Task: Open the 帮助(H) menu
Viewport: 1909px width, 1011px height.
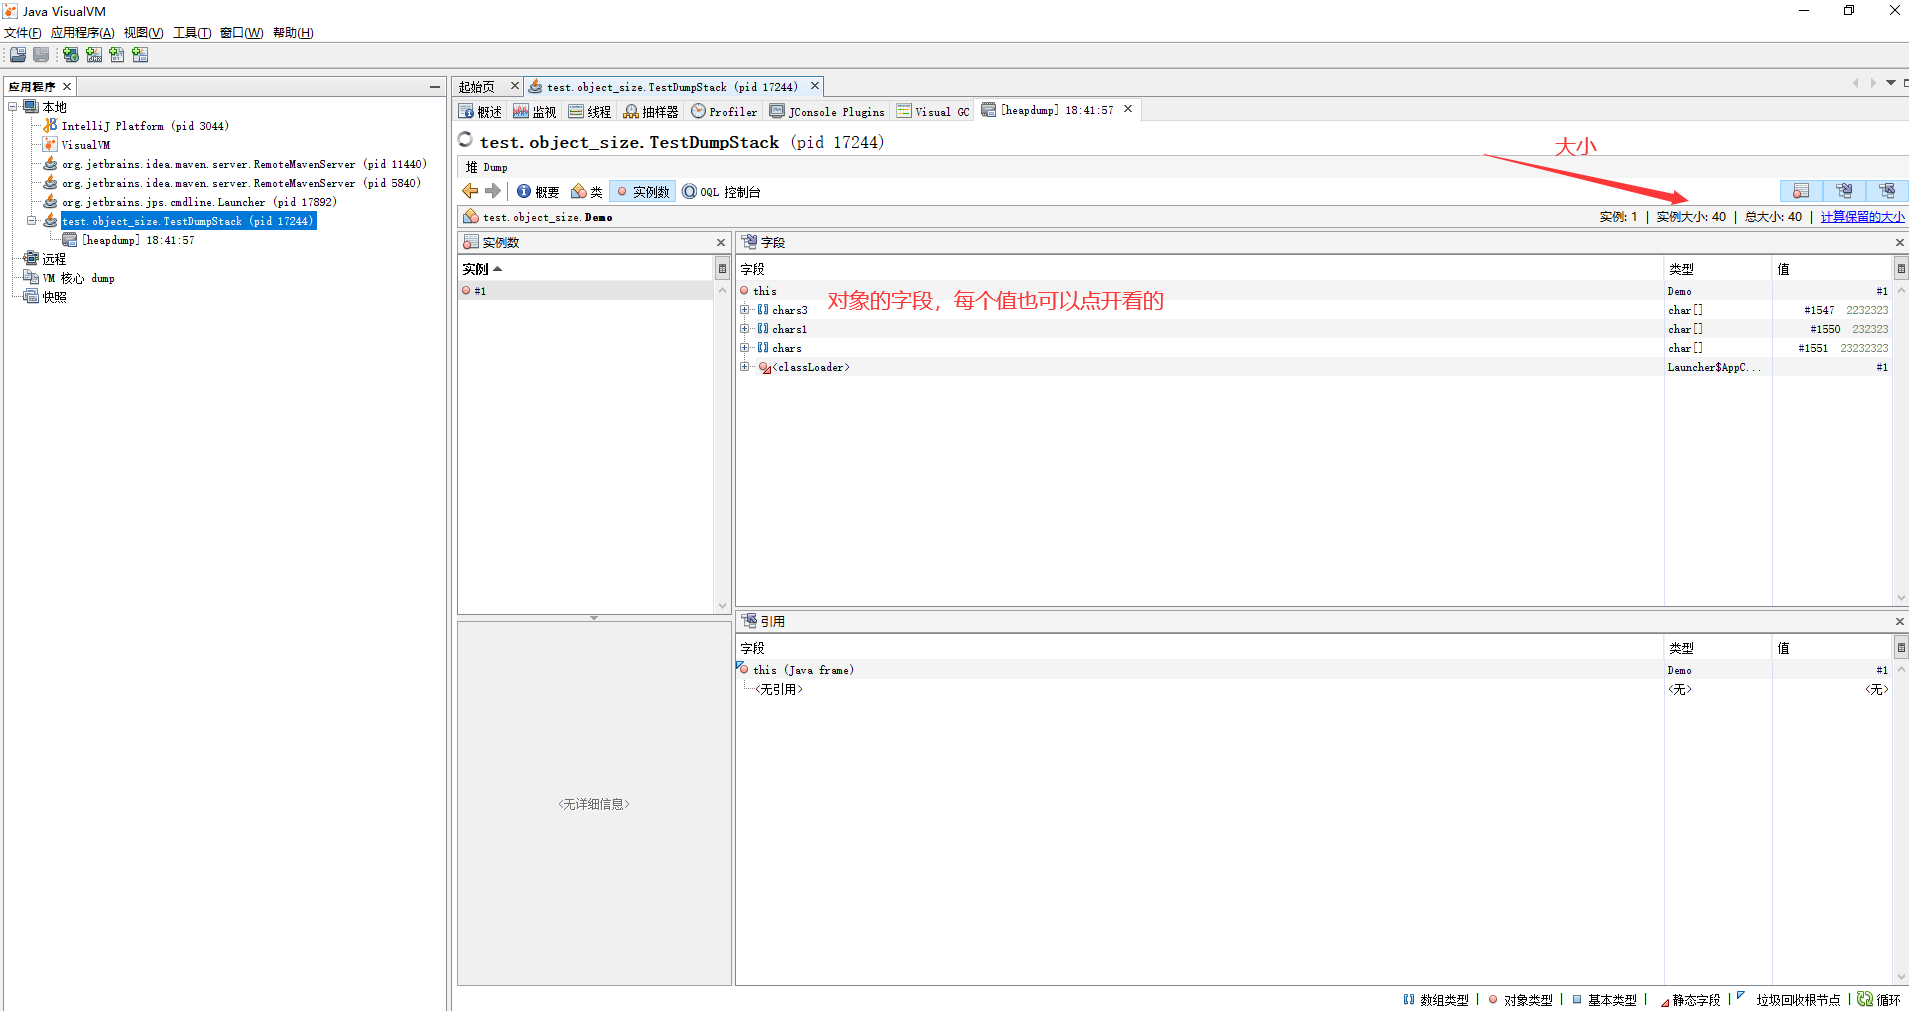Action: [x=293, y=33]
